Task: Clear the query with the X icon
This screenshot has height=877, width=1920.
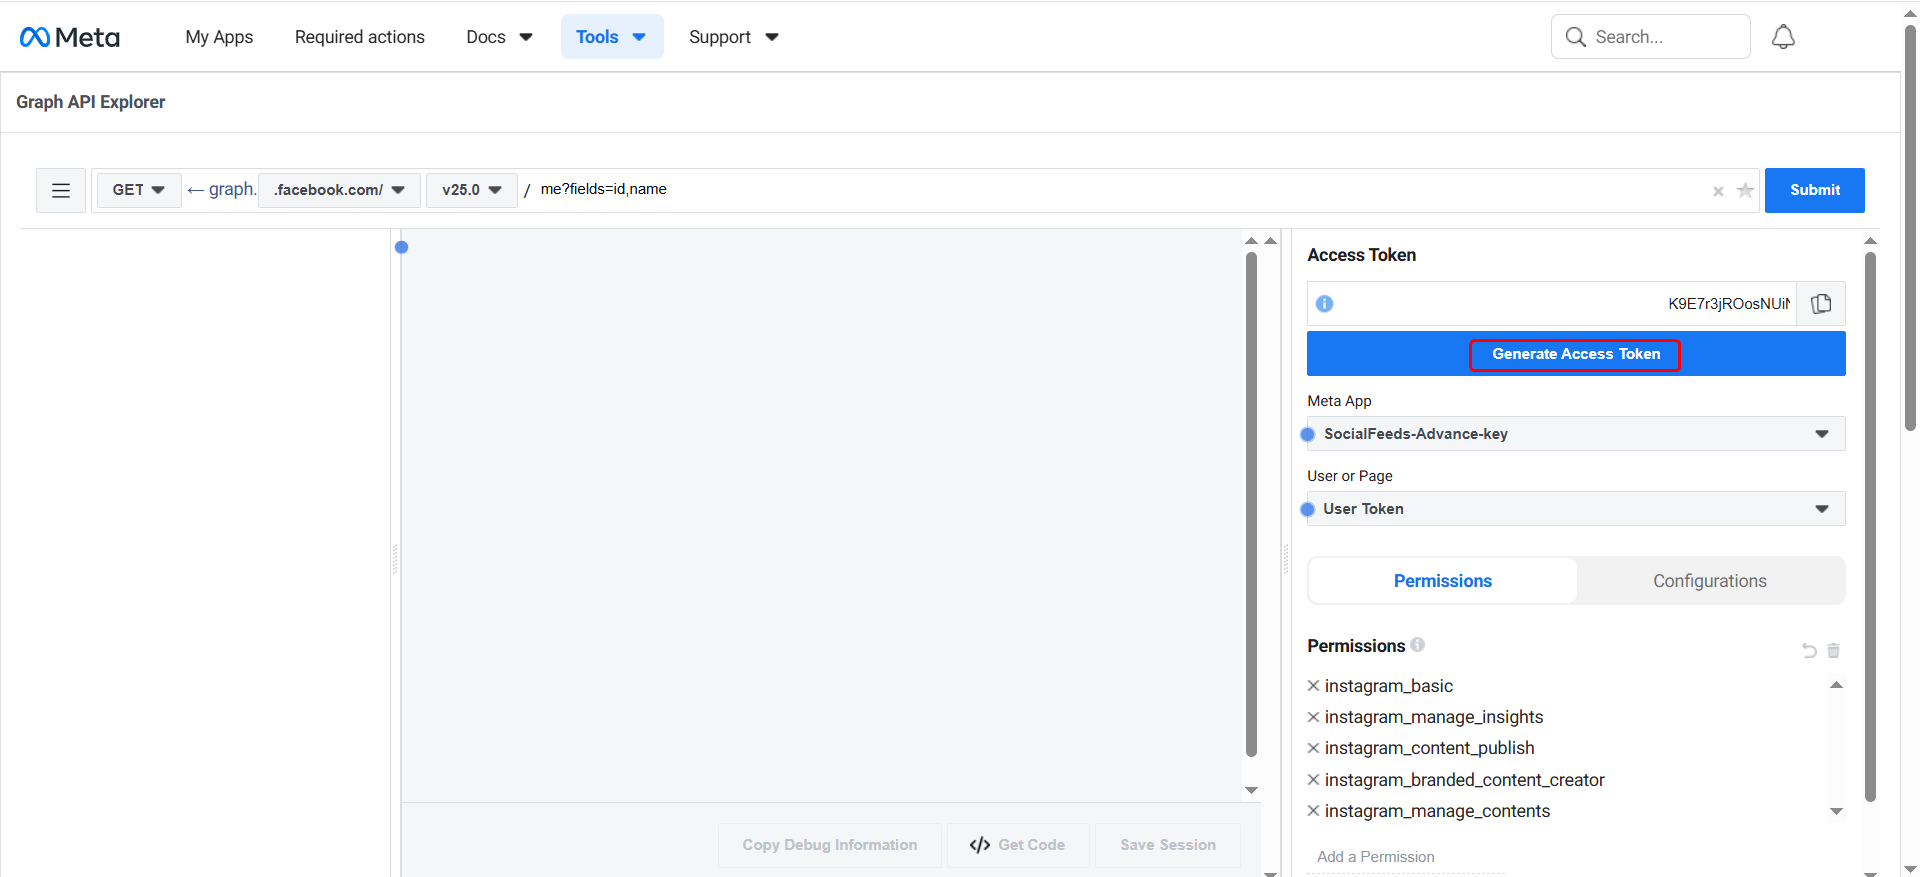Action: click(1718, 191)
